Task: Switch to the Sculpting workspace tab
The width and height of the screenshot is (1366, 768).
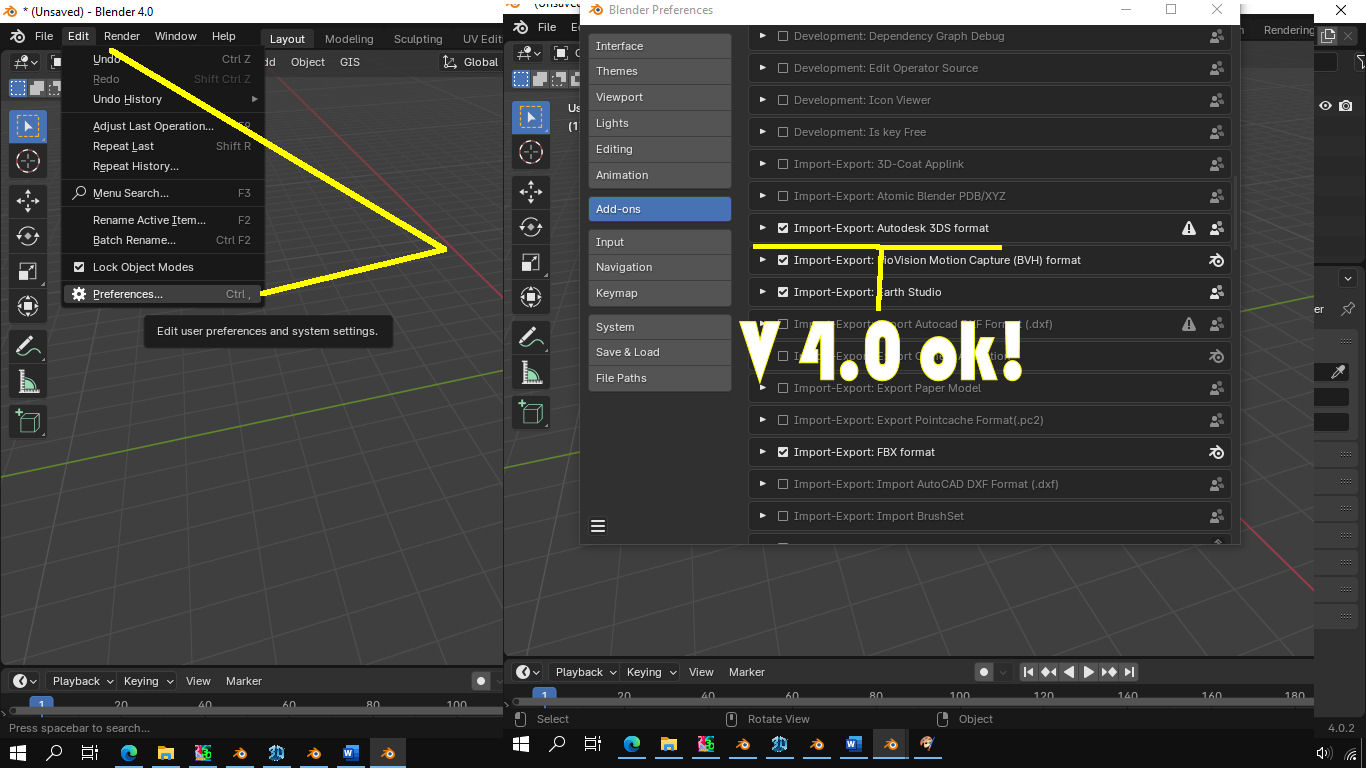Action: pyautogui.click(x=418, y=39)
